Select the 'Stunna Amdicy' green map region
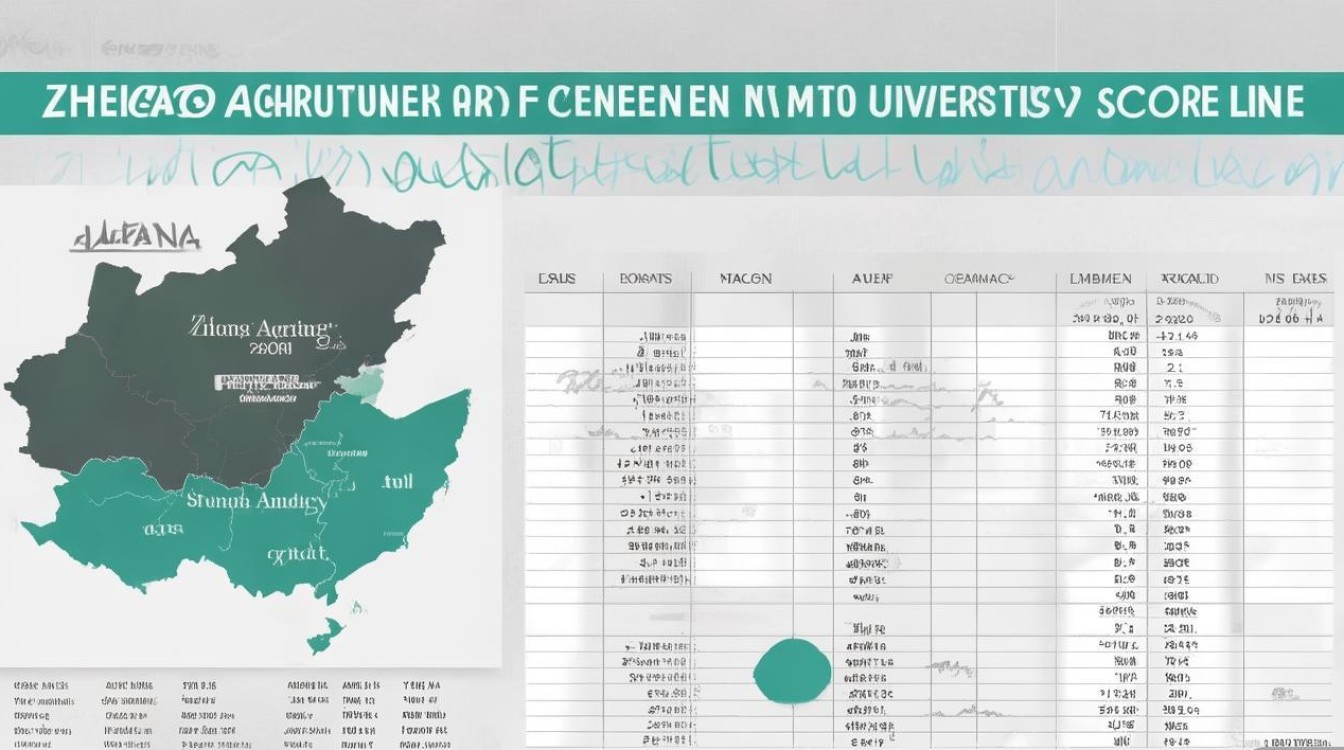The height and width of the screenshot is (750, 1344). click(x=255, y=501)
